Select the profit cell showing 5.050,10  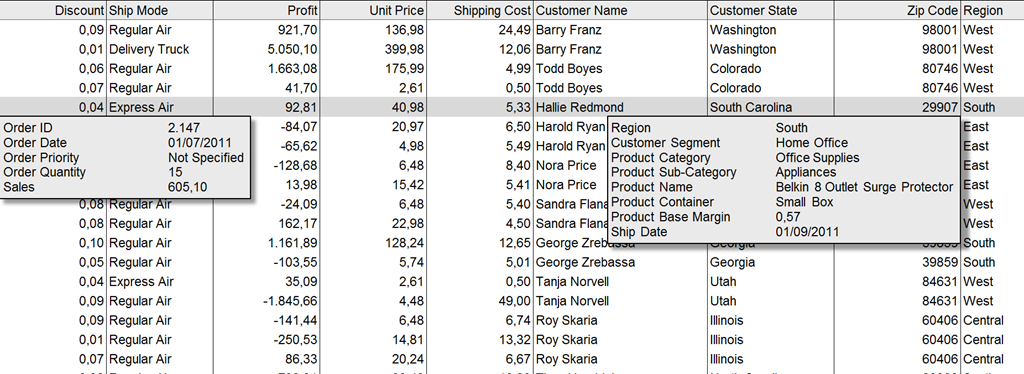point(266,49)
